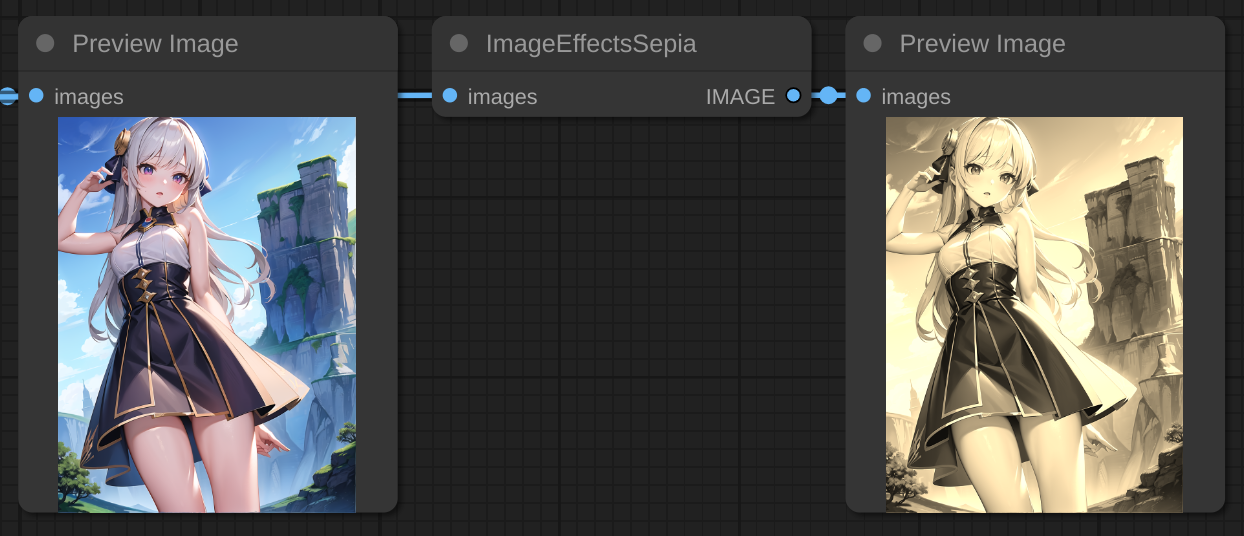Collapse the left Preview Image node using its header dot
Viewport: 1244px width, 536px height.
[45, 44]
